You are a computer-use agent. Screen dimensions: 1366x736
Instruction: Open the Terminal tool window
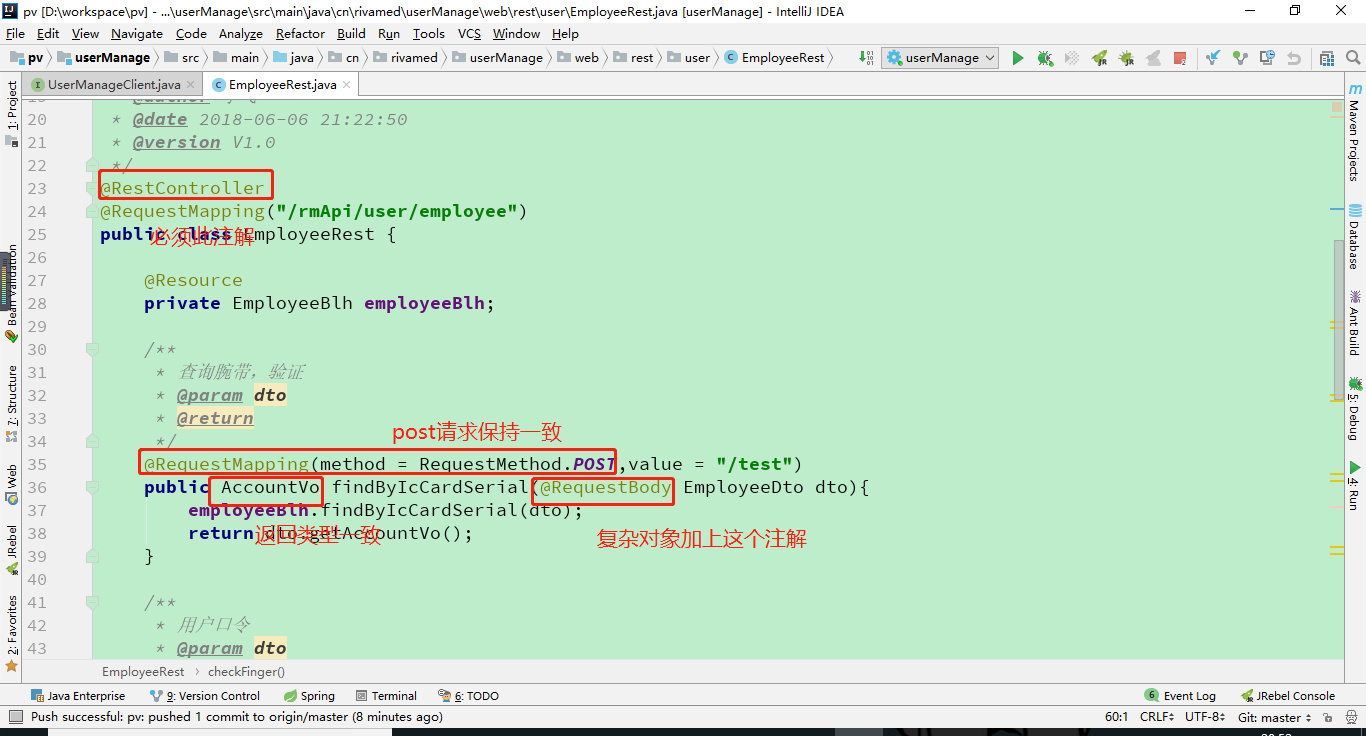point(387,696)
